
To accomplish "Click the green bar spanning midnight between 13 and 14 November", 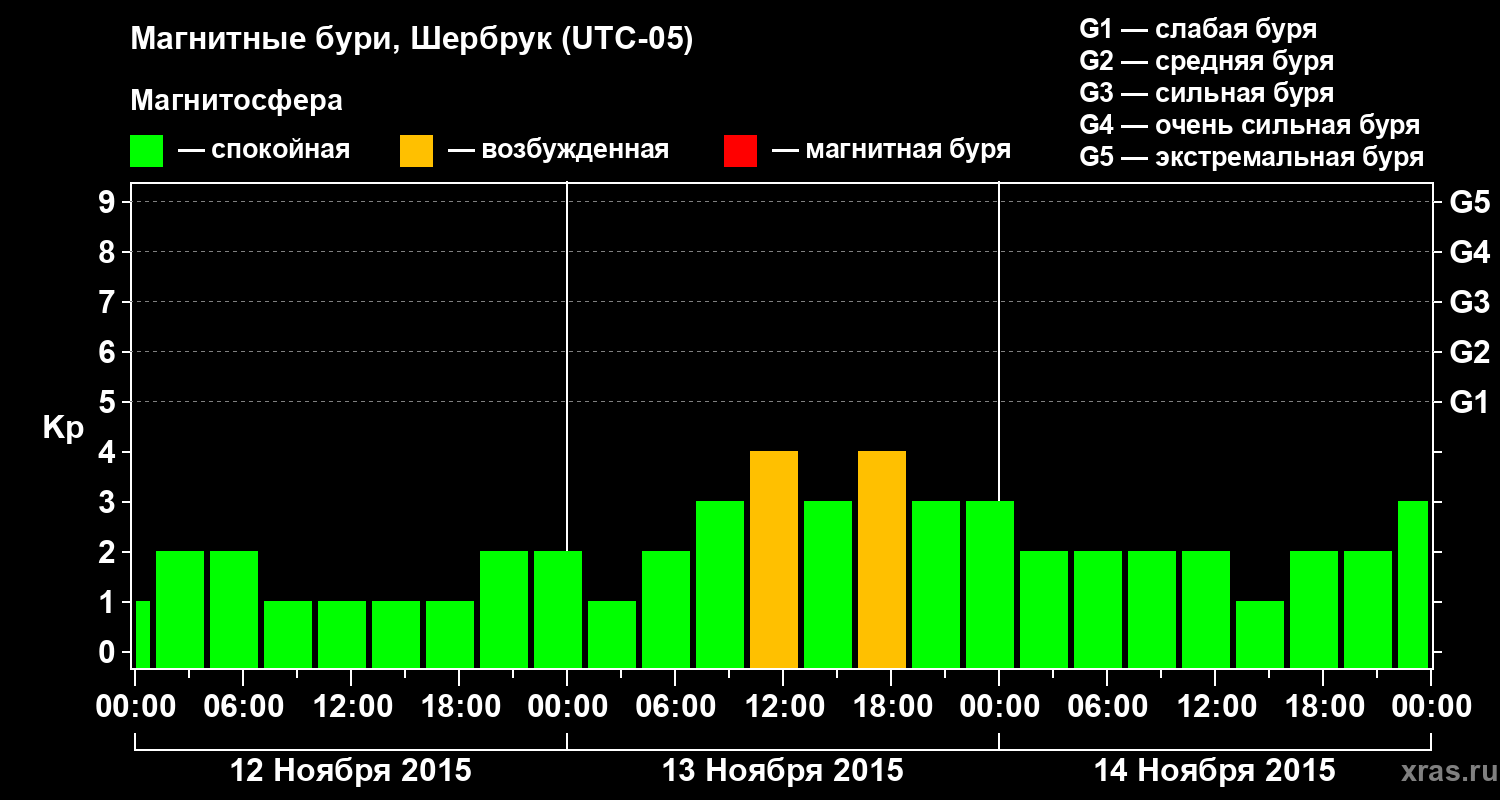I will (x=990, y=585).
